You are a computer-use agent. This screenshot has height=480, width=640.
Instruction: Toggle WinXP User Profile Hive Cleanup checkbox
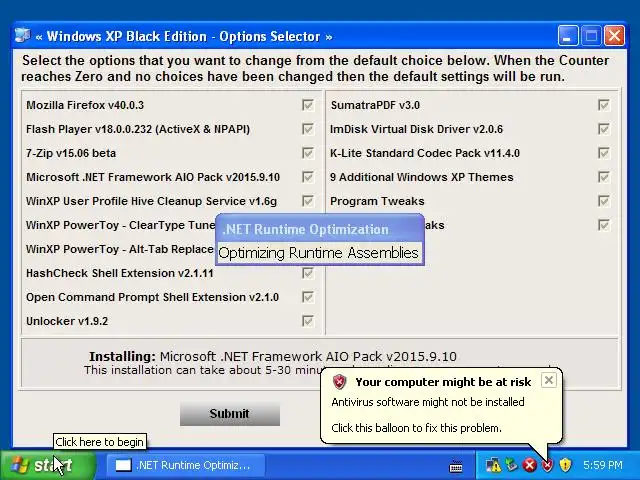[308, 201]
